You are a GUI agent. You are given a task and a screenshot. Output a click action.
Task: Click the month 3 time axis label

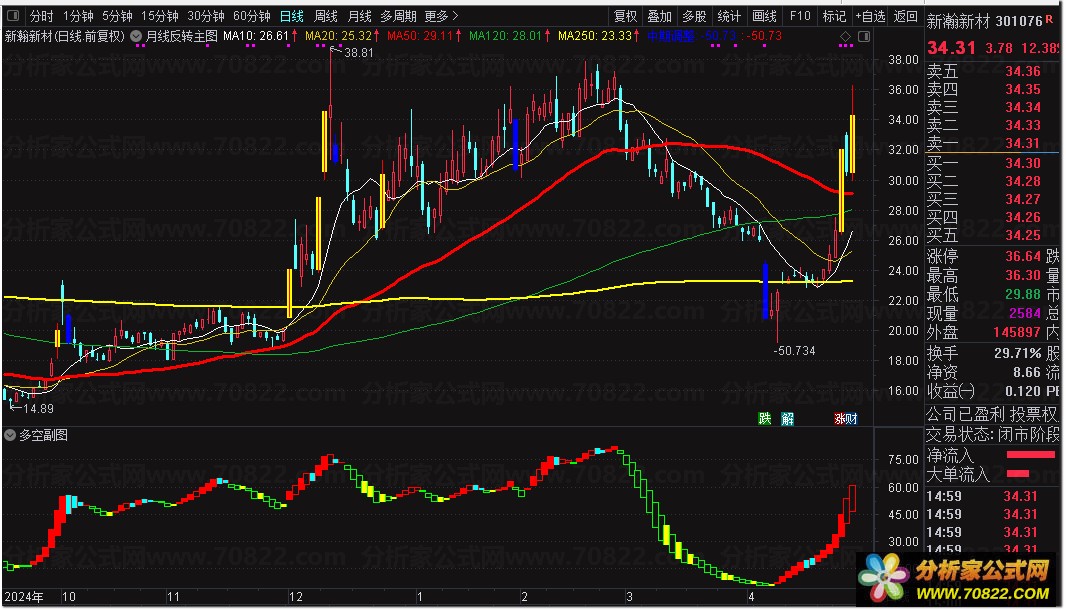(x=629, y=597)
